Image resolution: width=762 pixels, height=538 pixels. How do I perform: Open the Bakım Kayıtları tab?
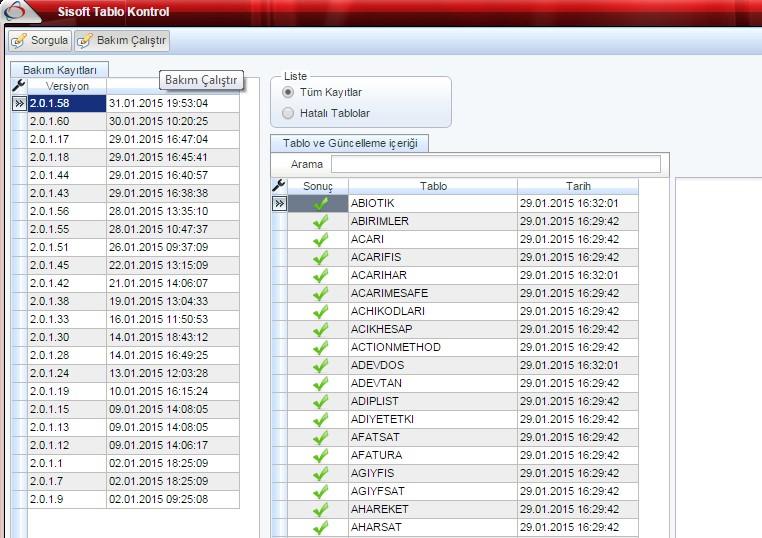click(x=60, y=69)
